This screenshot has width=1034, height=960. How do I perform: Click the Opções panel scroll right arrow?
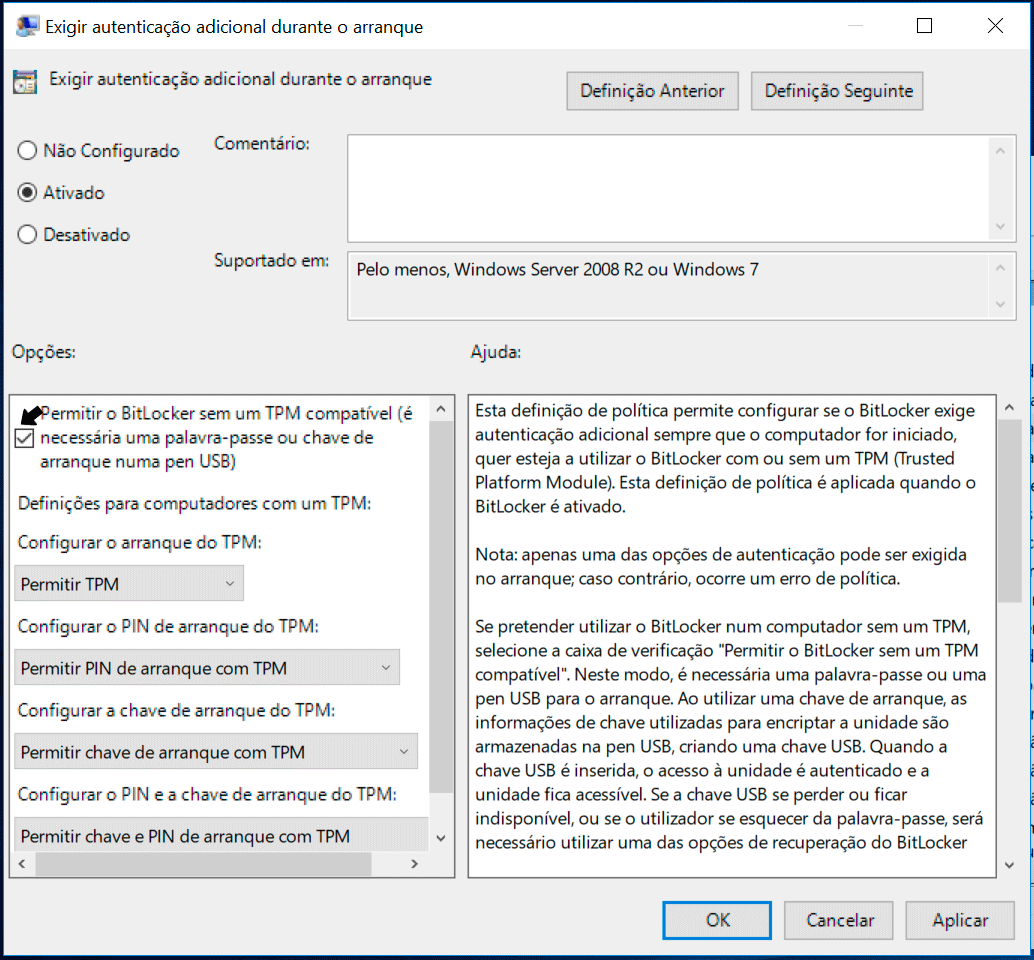(414, 864)
